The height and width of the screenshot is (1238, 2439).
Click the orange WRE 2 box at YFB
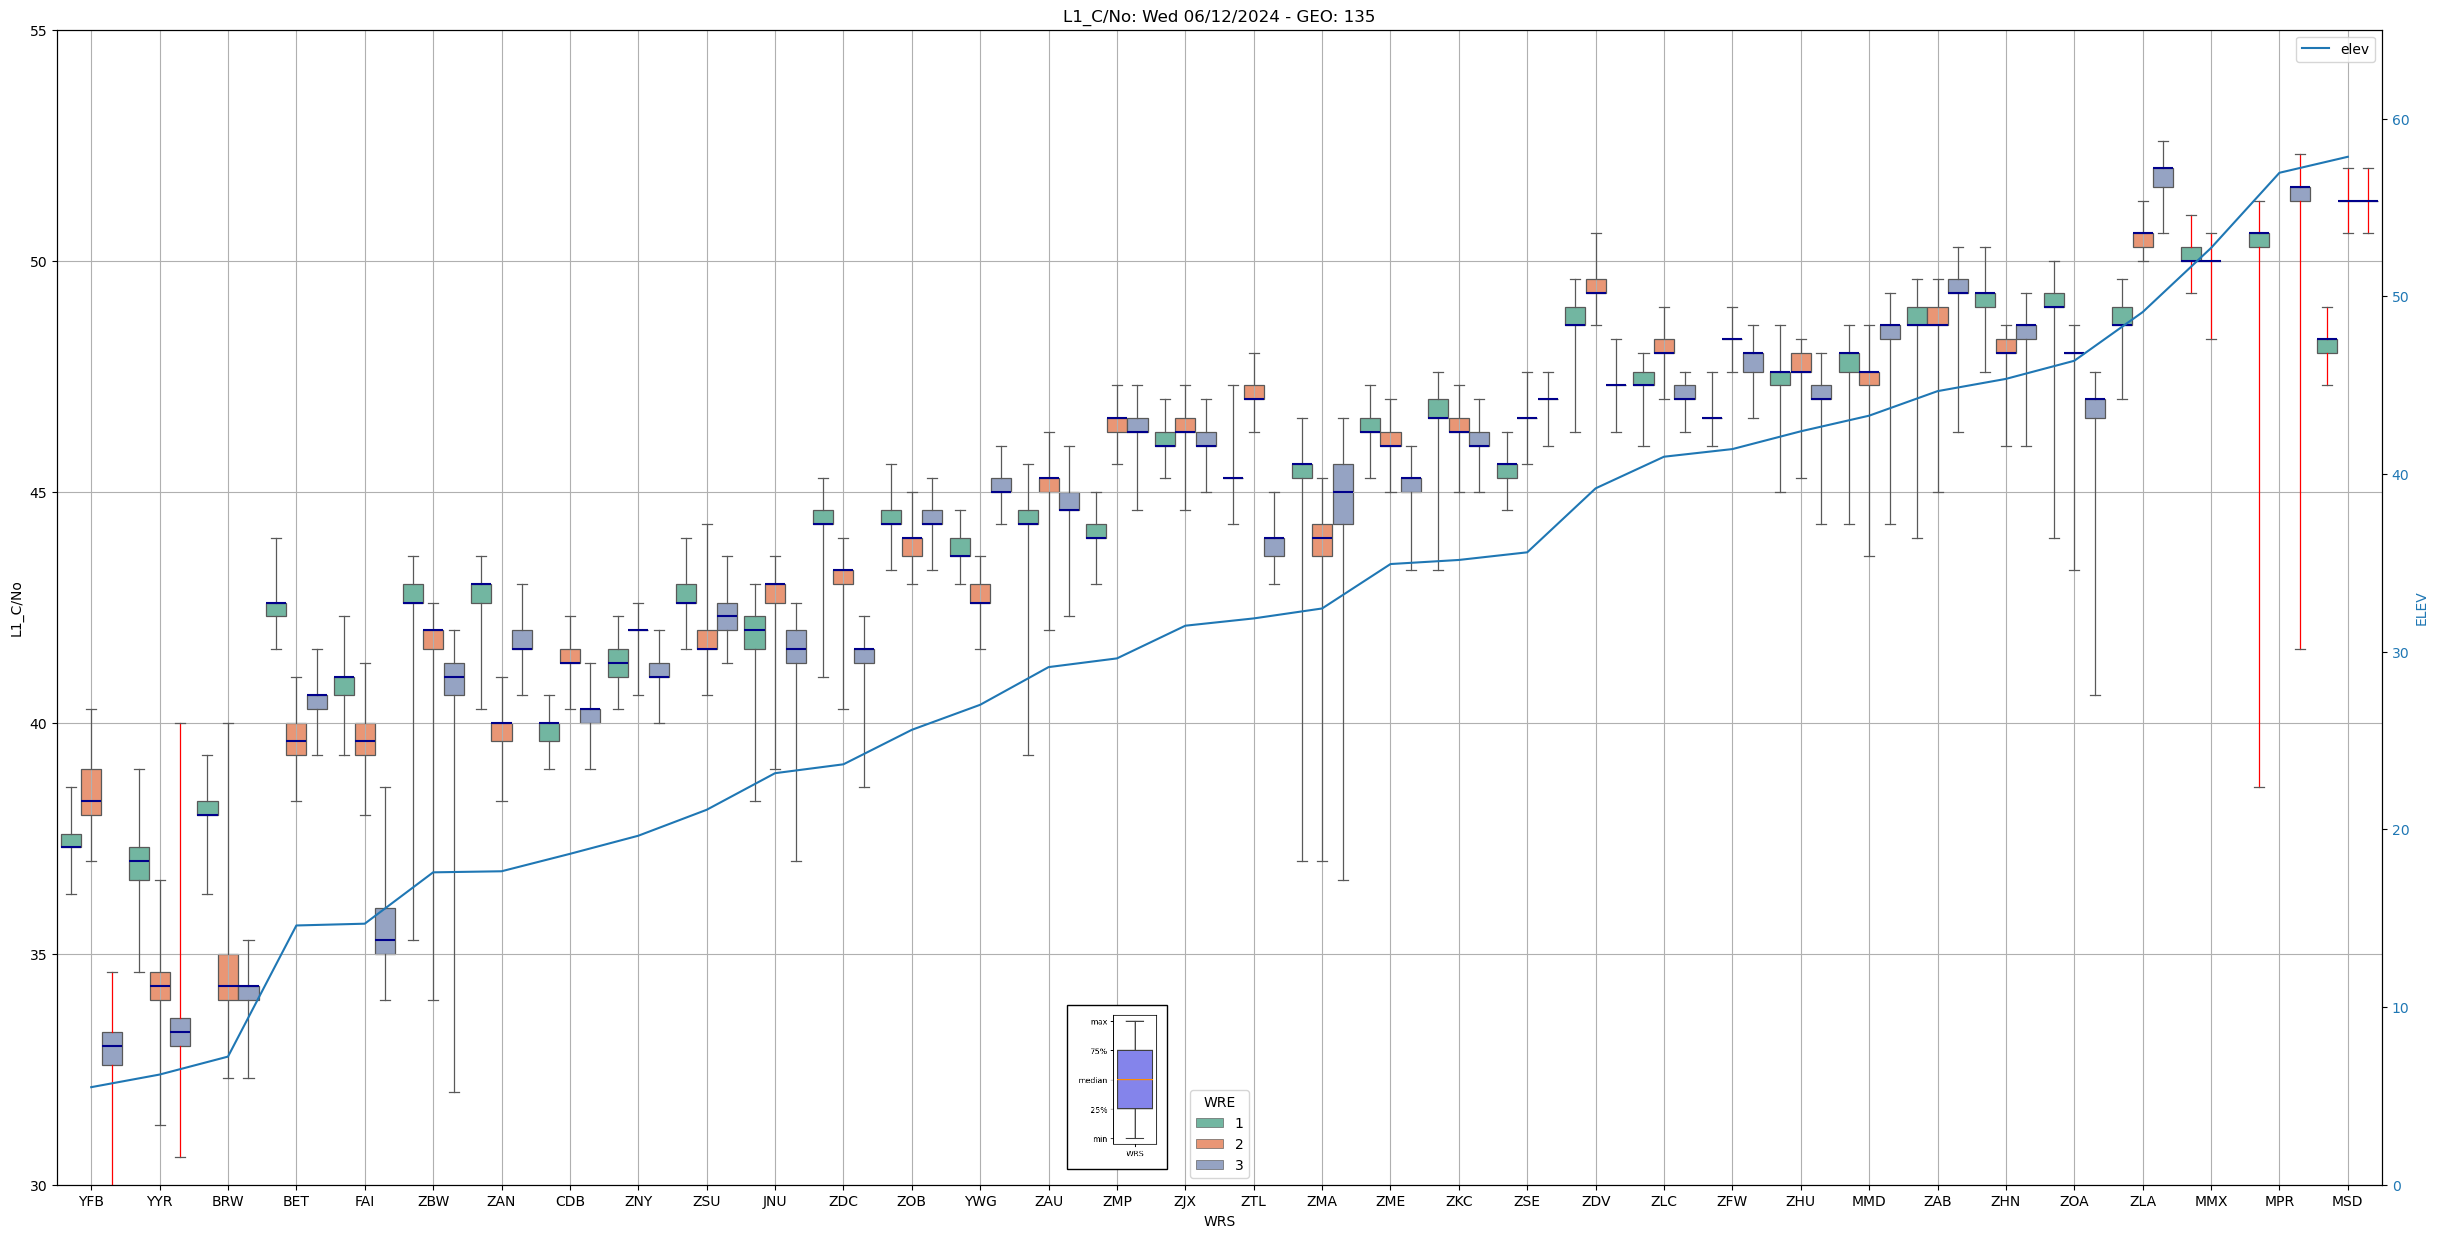91,792
